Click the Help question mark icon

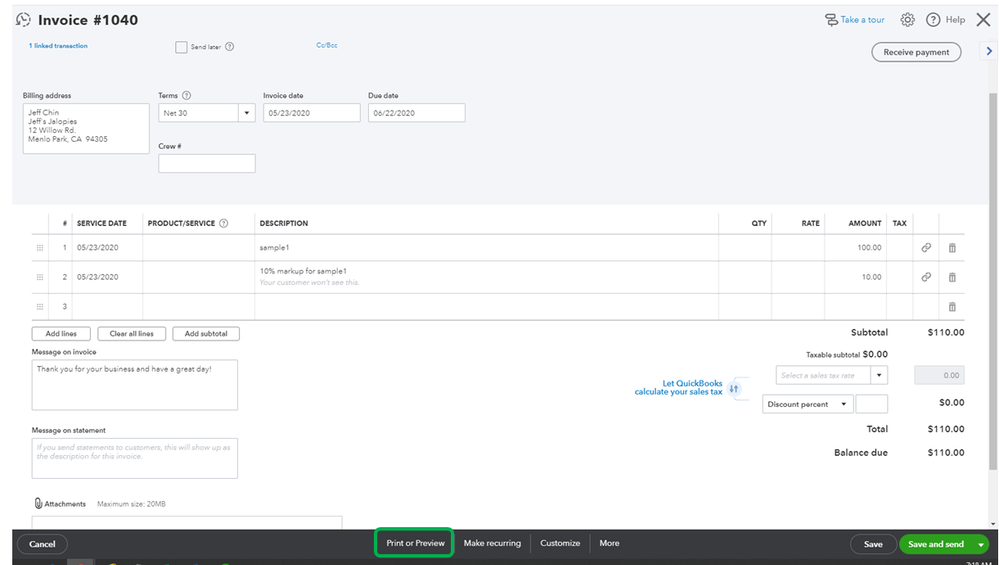(x=933, y=20)
